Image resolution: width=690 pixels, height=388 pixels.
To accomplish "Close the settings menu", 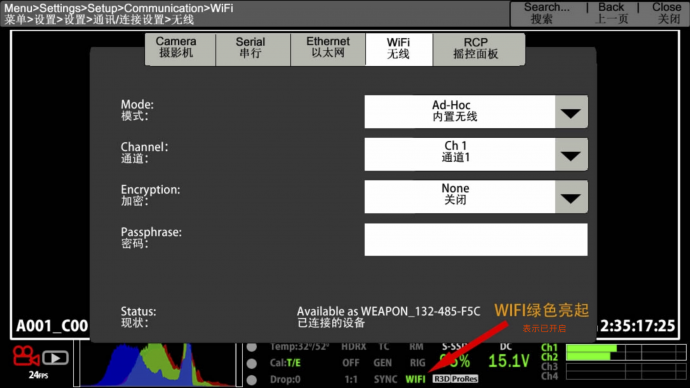I will 667,13.
